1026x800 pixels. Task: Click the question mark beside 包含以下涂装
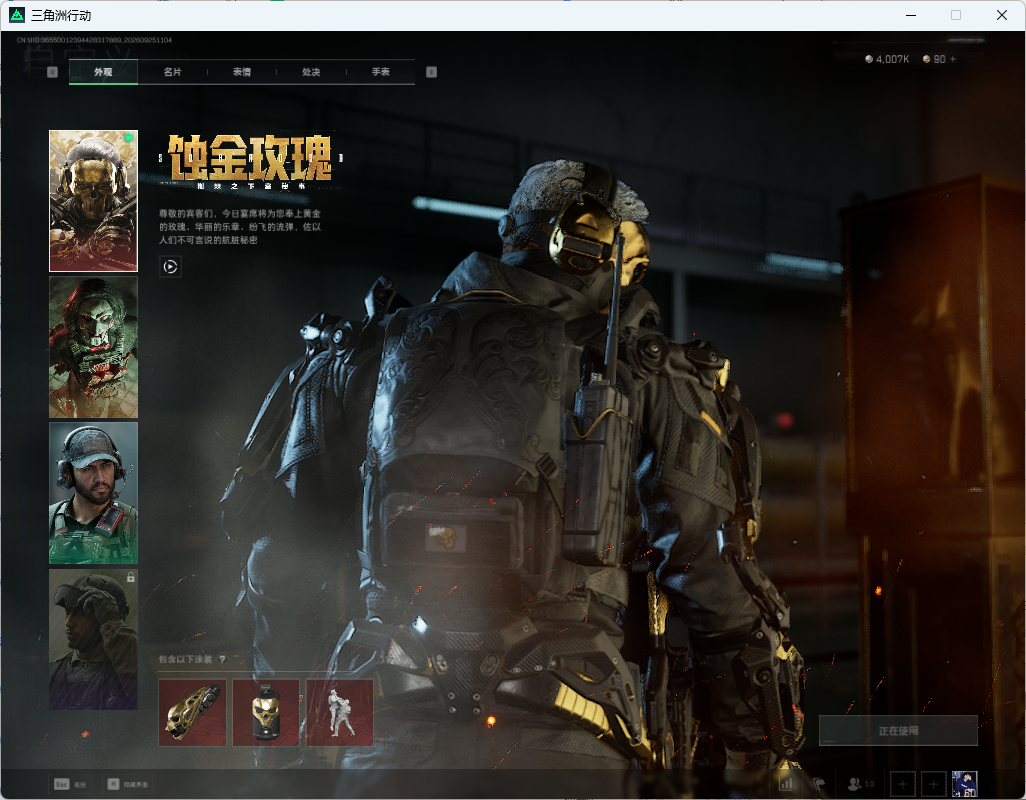pos(222,659)
